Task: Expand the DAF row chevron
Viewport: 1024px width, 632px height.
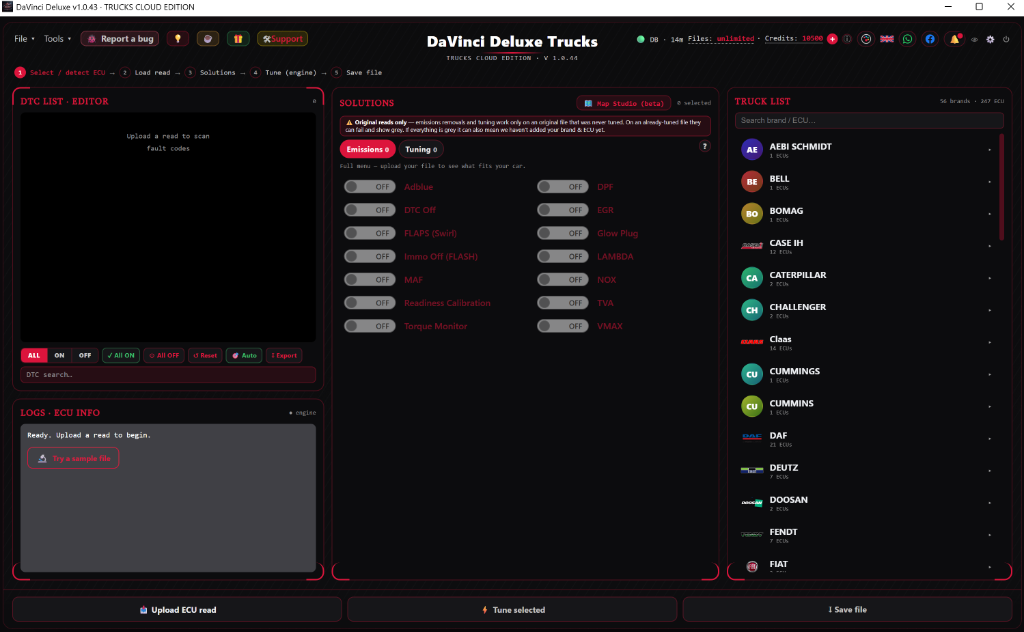Action: tap(989, 439)
